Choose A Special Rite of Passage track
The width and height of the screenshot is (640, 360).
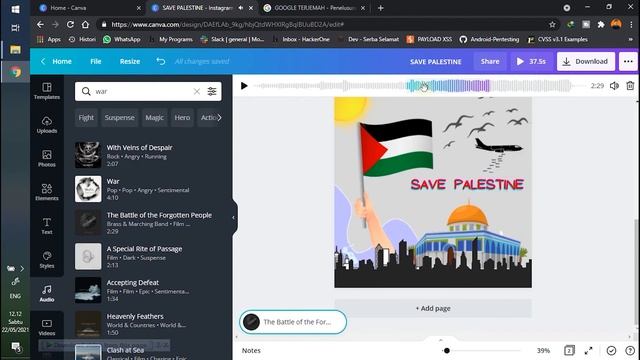148,256
